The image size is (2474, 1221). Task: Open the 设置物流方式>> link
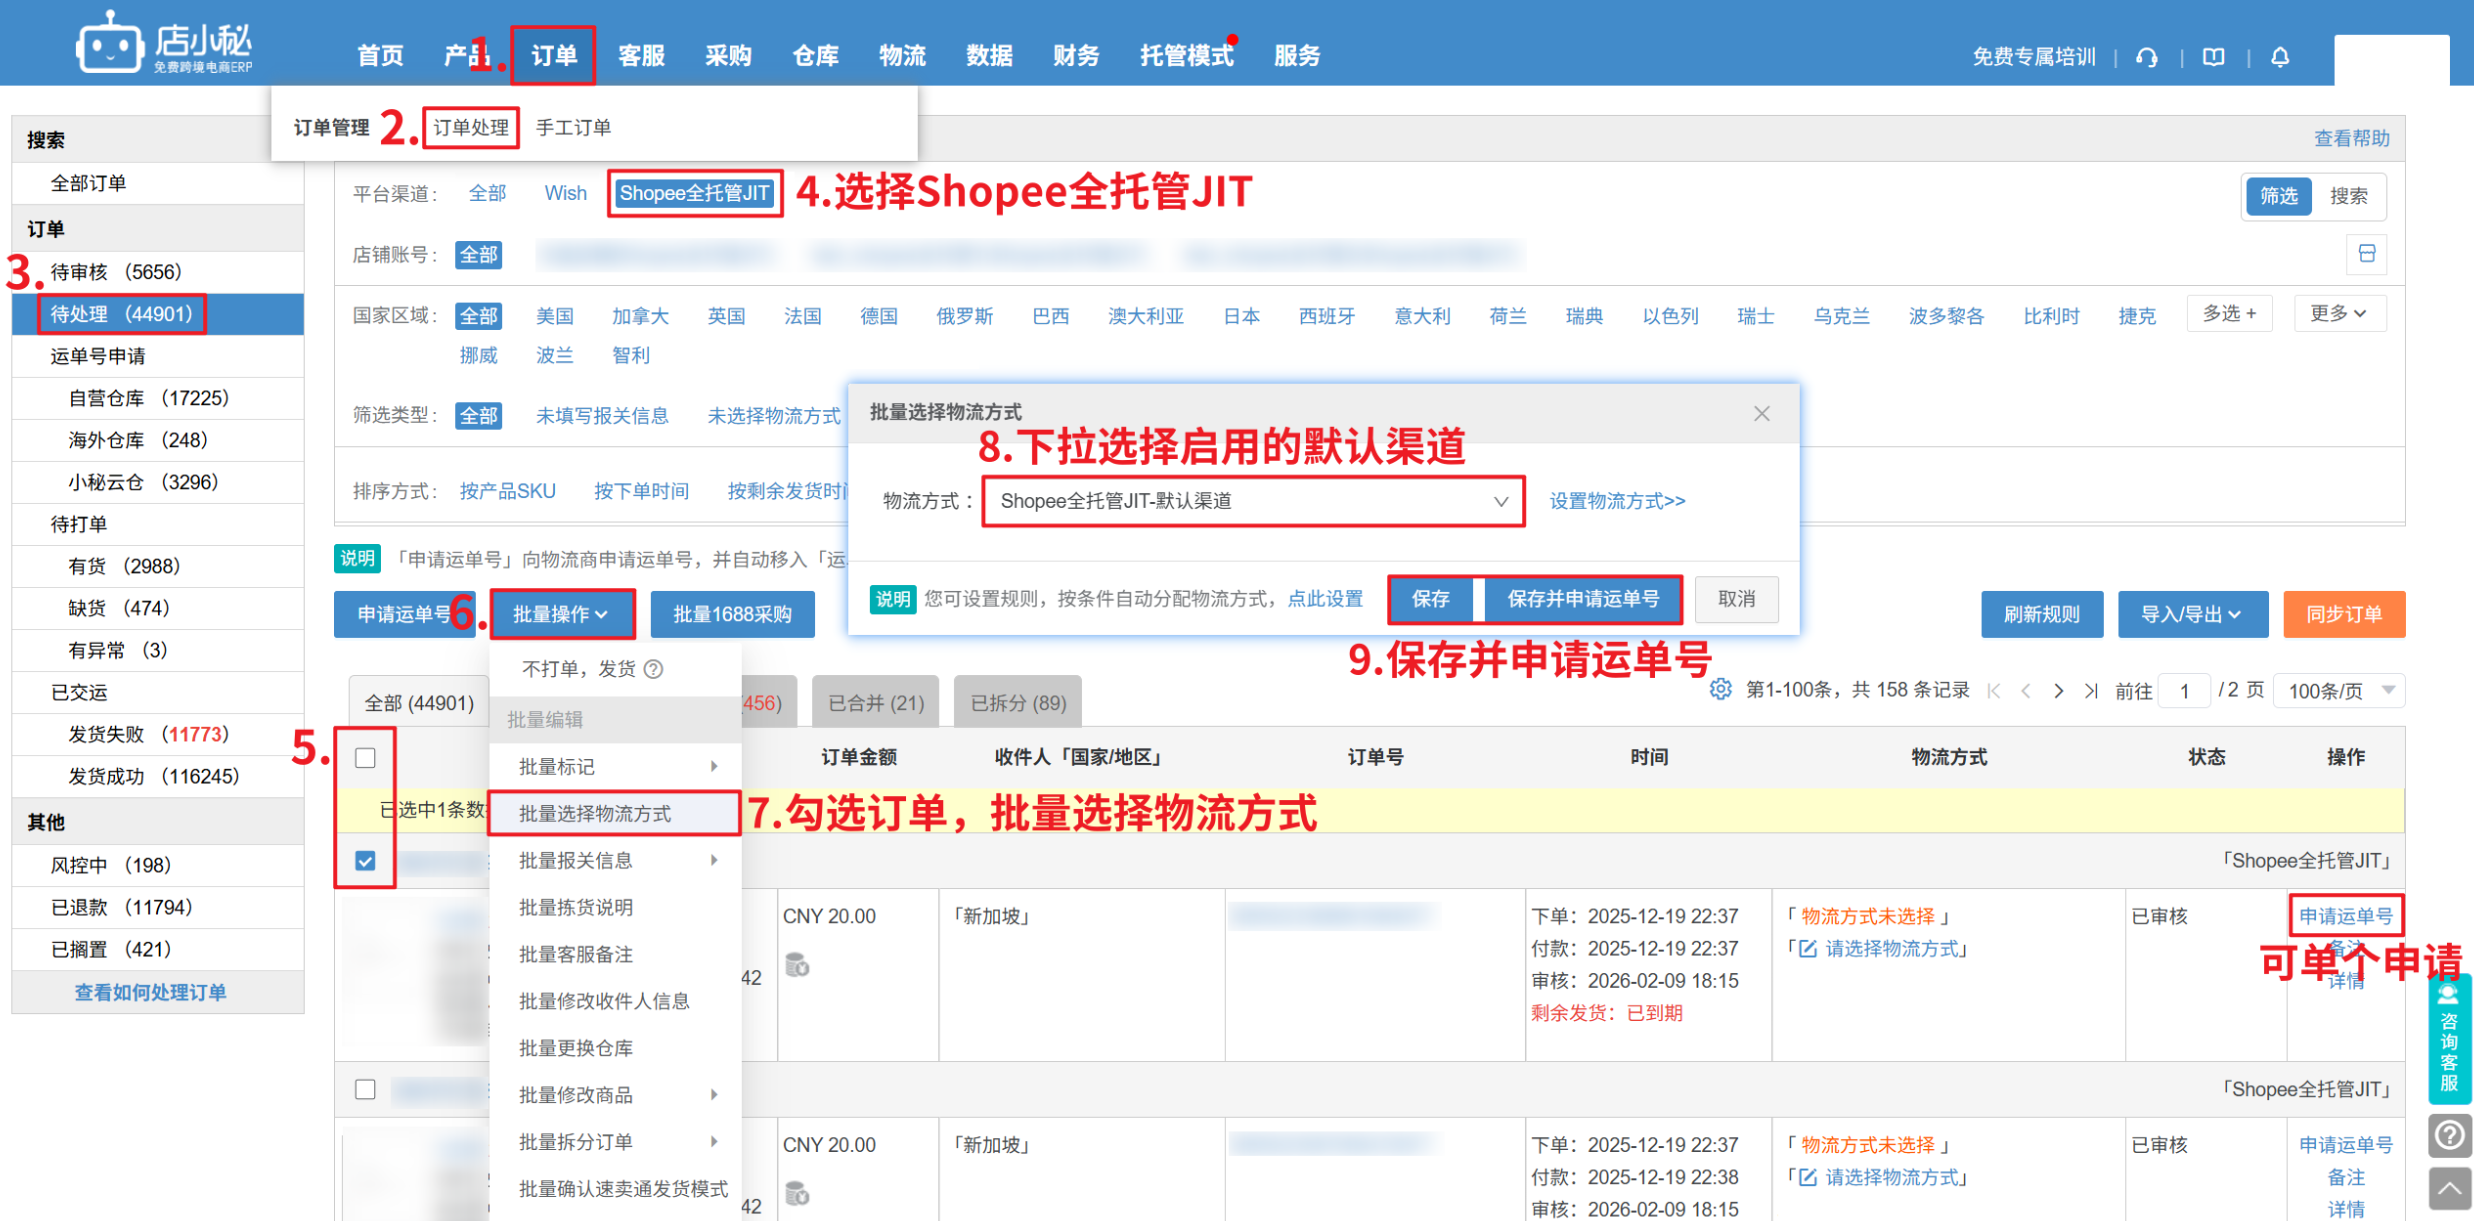coord(1616,501)
